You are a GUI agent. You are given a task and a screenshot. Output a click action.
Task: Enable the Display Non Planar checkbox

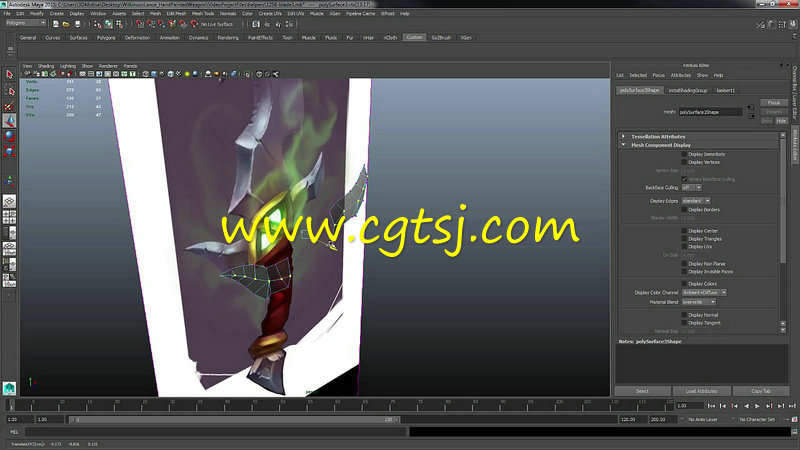click(684, 264)
